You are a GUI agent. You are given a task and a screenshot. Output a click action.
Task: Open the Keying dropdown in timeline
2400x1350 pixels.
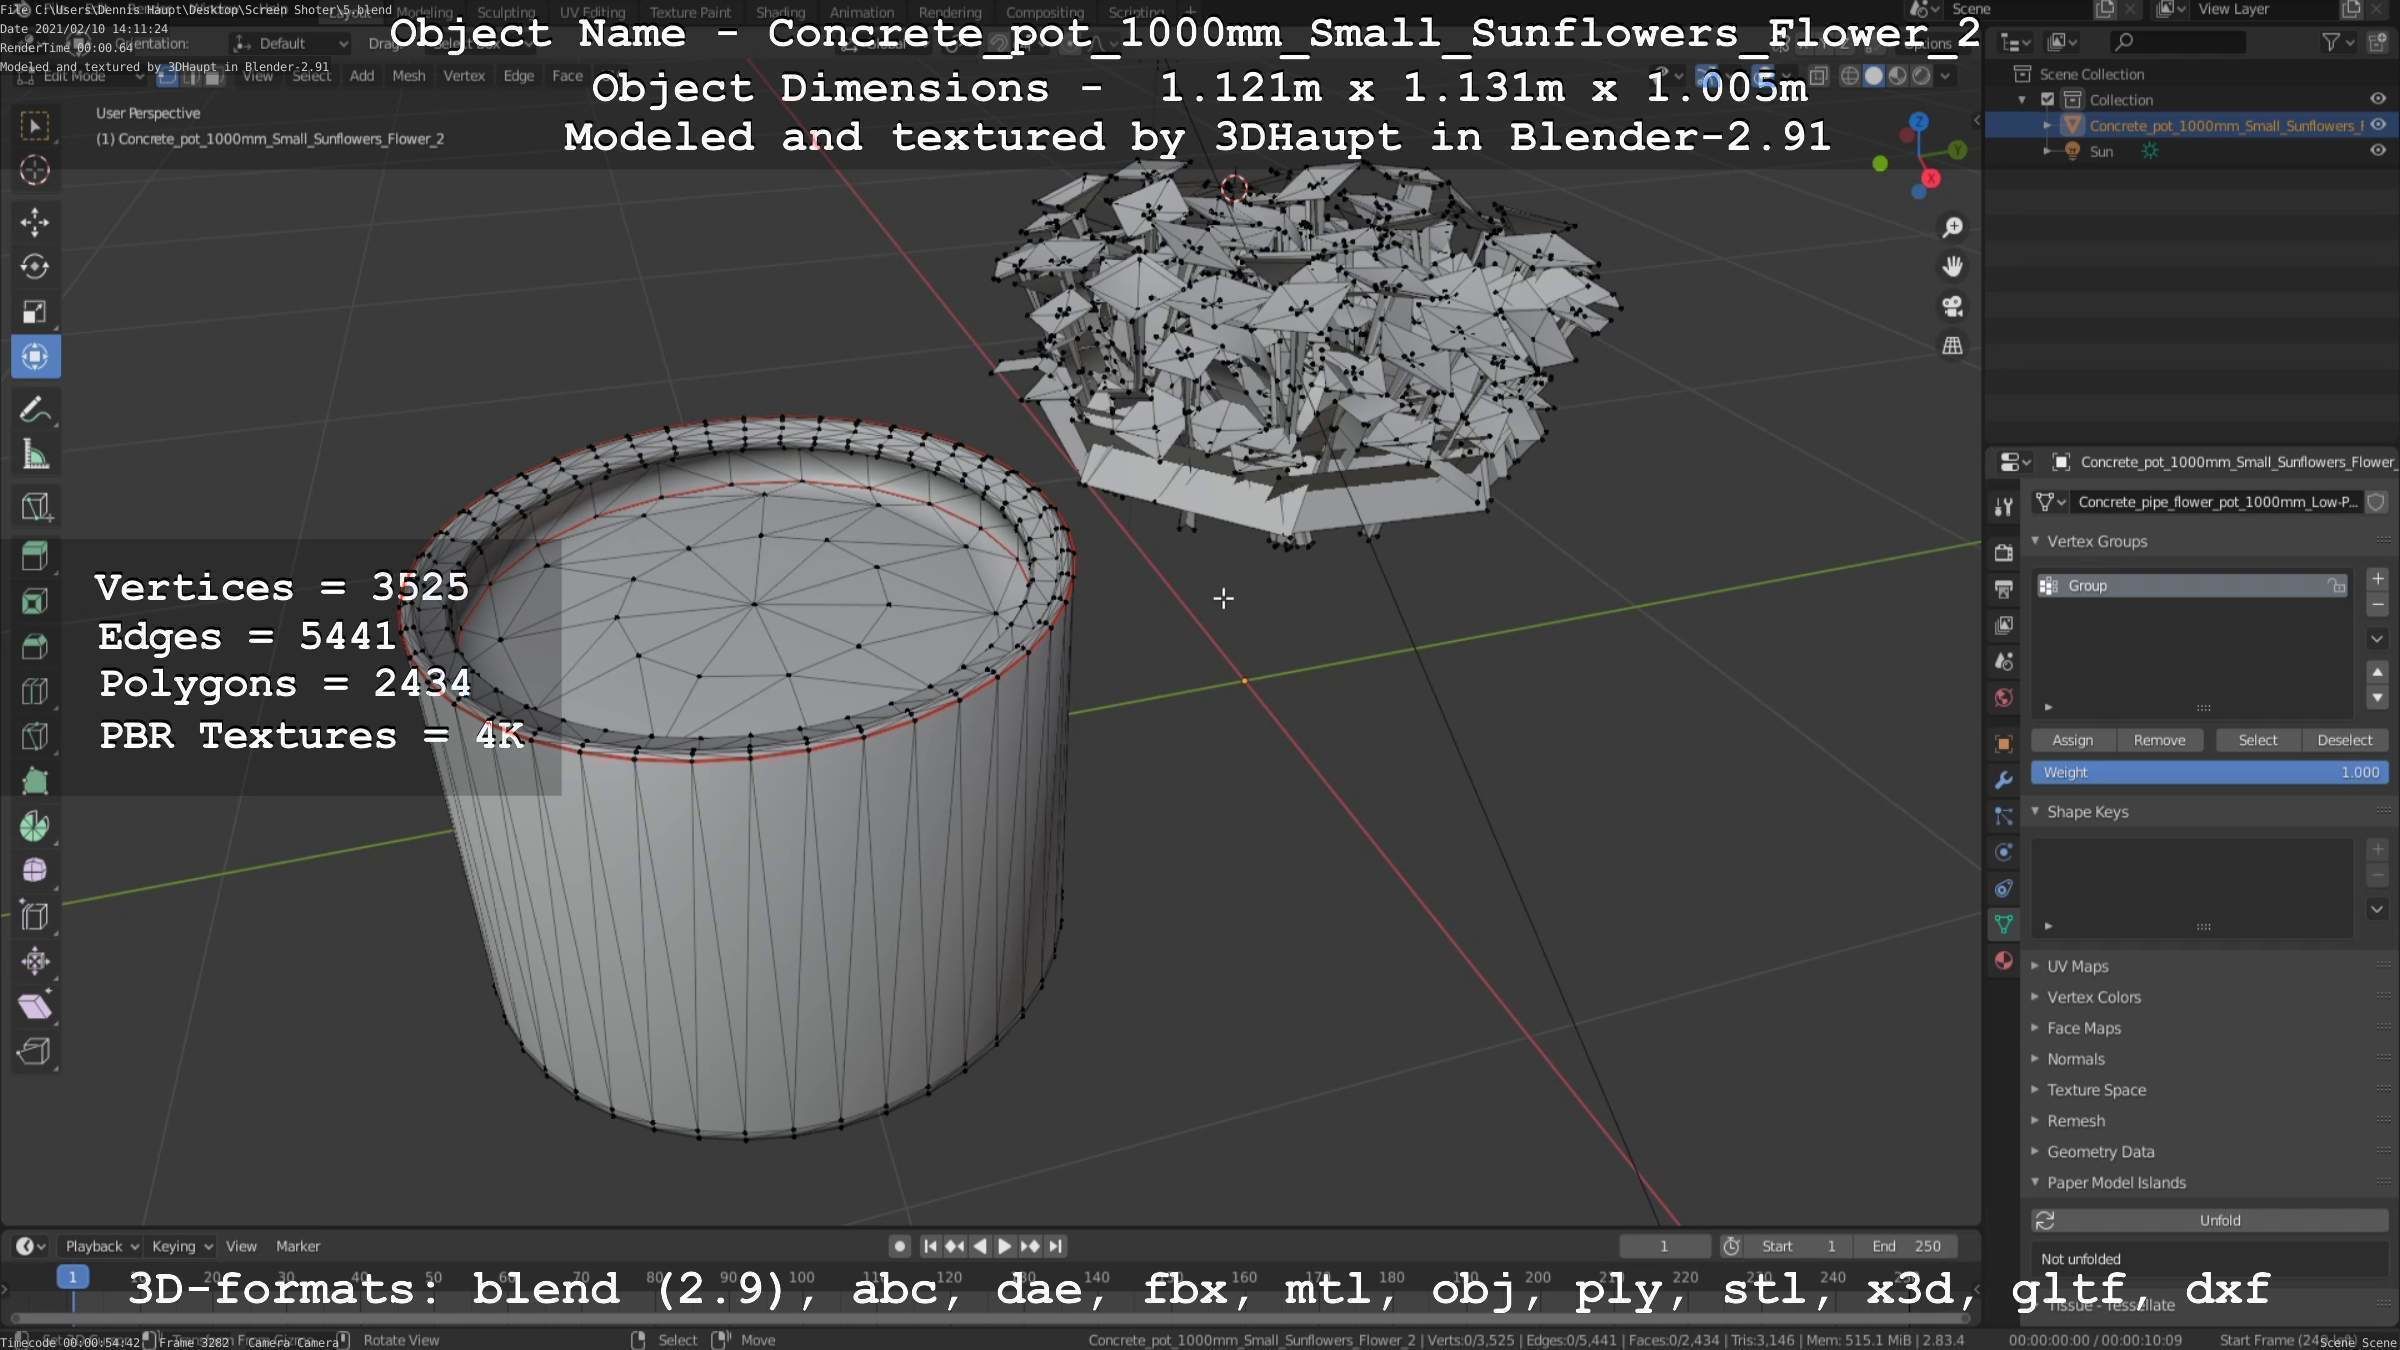[182, 1246]
